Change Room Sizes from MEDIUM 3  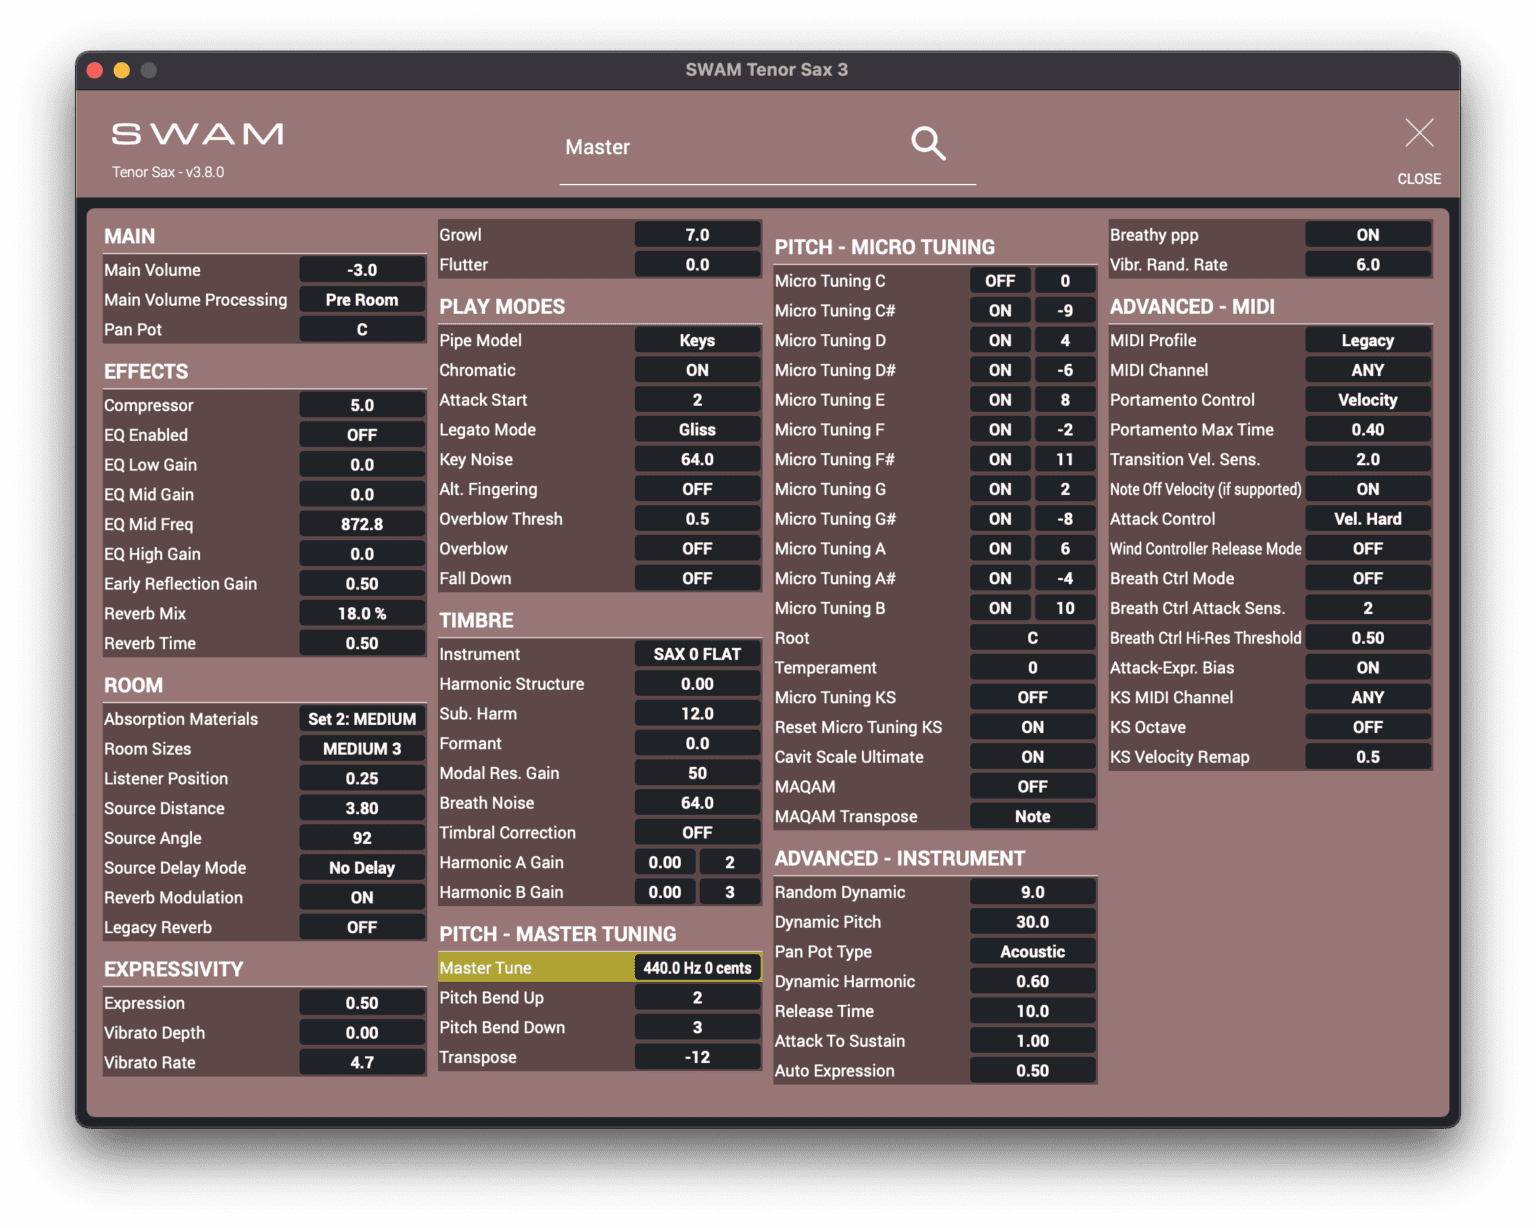[x=361, y=748]
